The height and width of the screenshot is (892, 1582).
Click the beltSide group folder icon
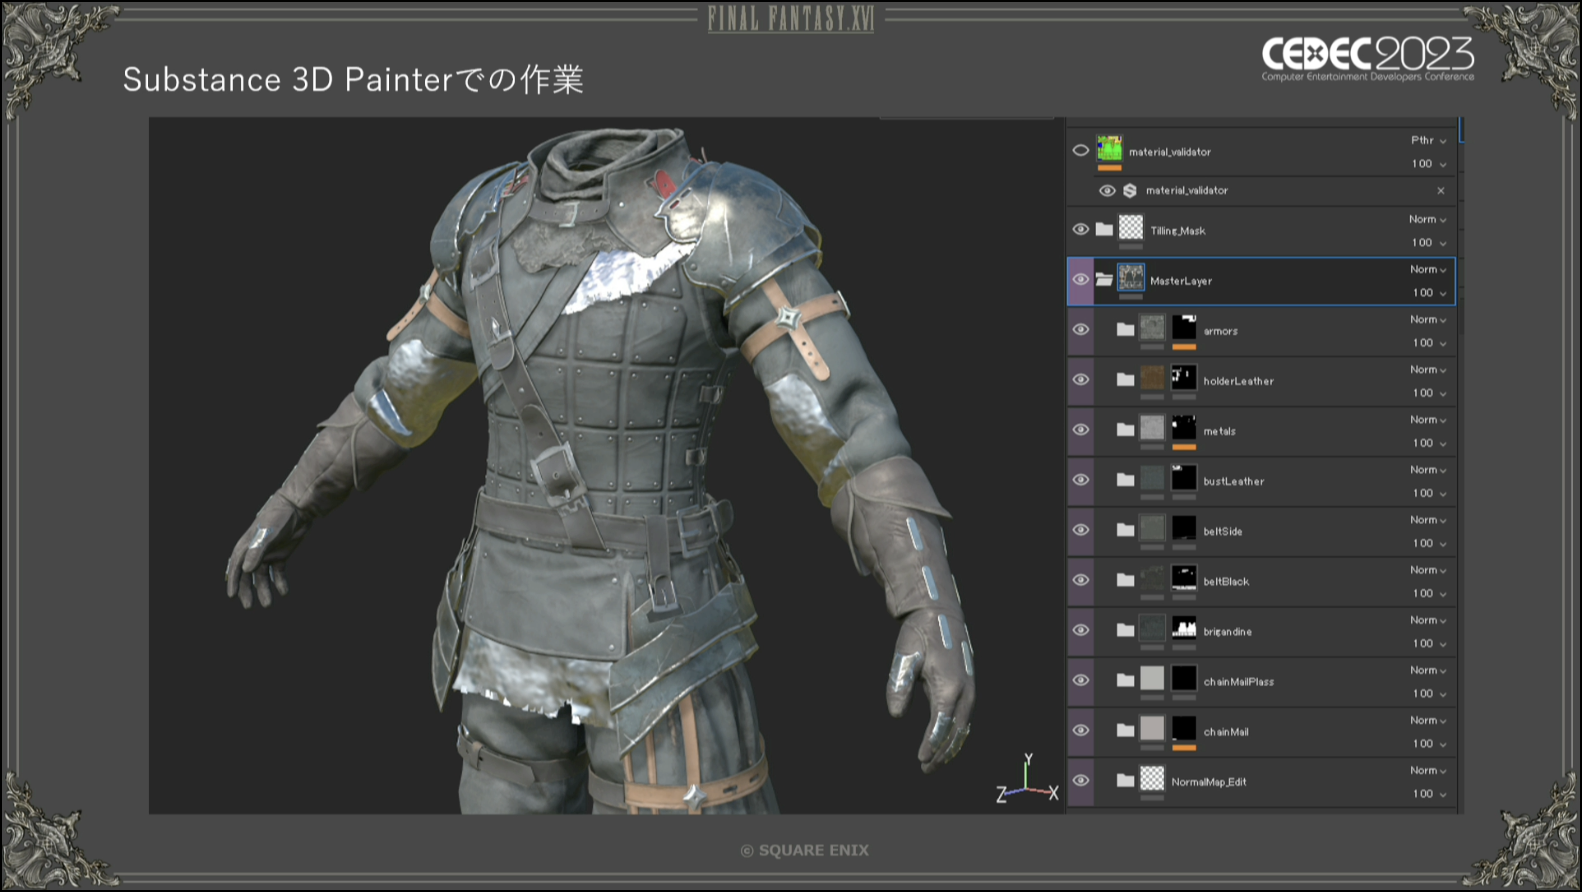click(1125, 529)
